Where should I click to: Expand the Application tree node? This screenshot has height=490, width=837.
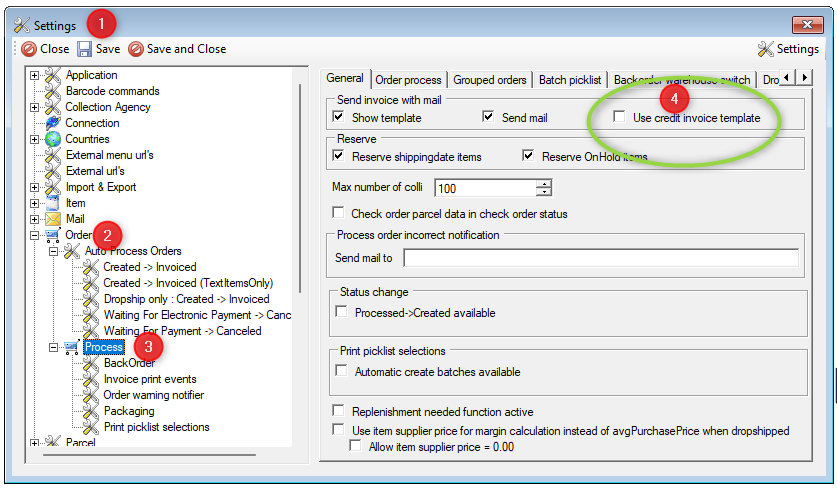[x=35, y=75]
